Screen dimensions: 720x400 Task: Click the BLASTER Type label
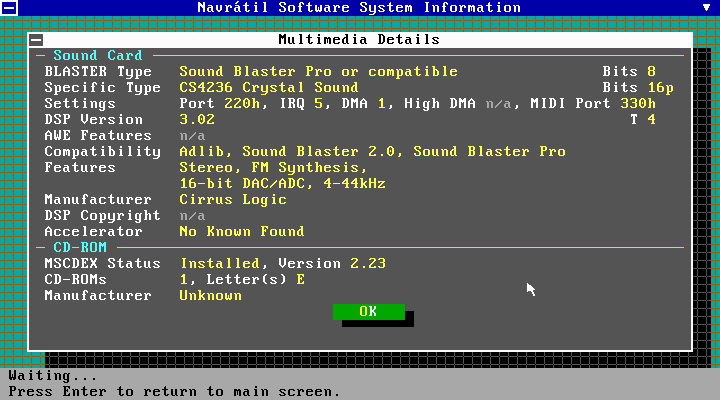[98, 72]
